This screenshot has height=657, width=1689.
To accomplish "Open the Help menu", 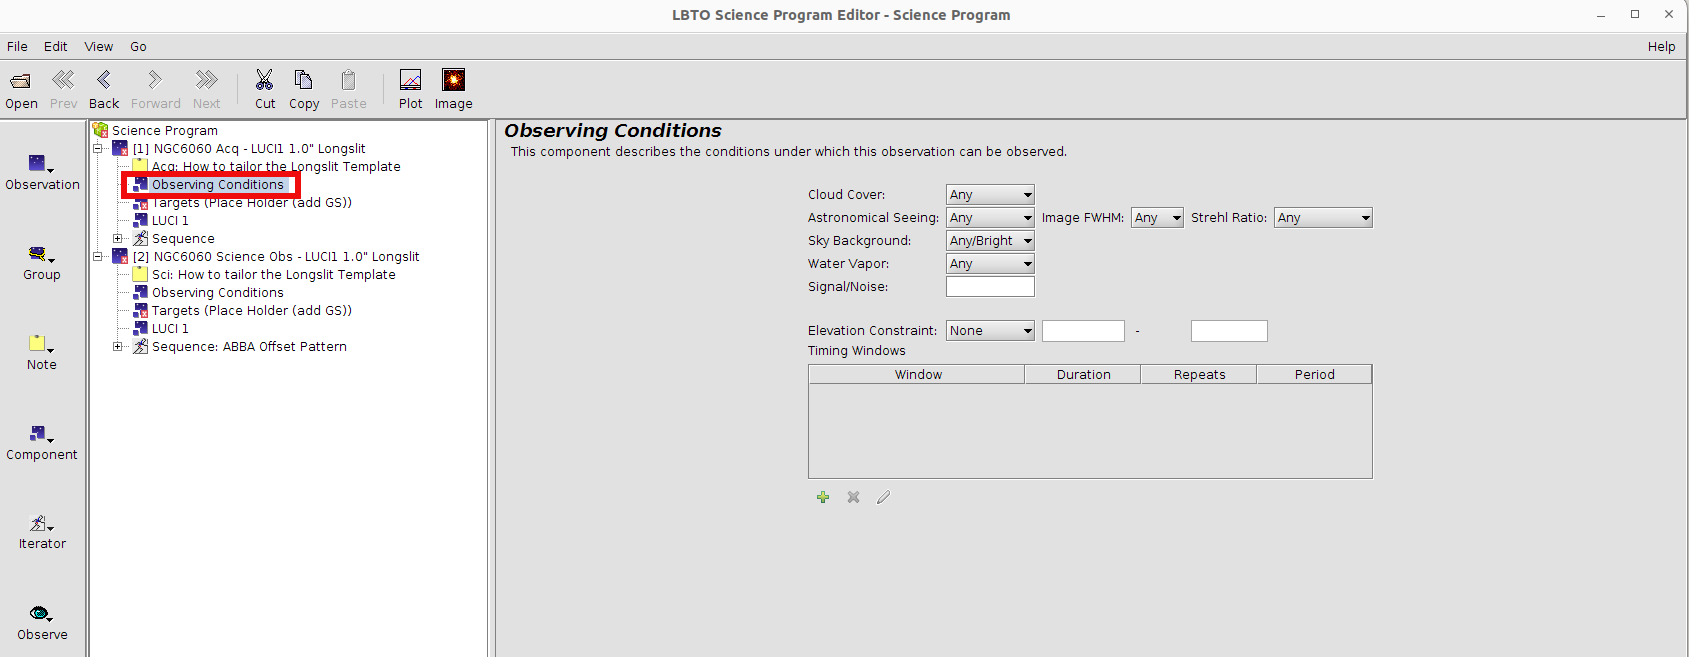I will 1661,47.
